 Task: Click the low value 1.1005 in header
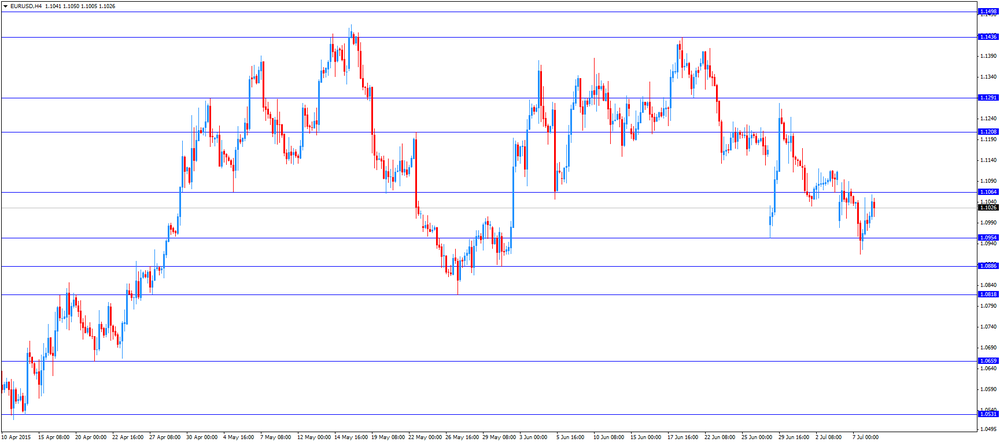click(89, 5)
